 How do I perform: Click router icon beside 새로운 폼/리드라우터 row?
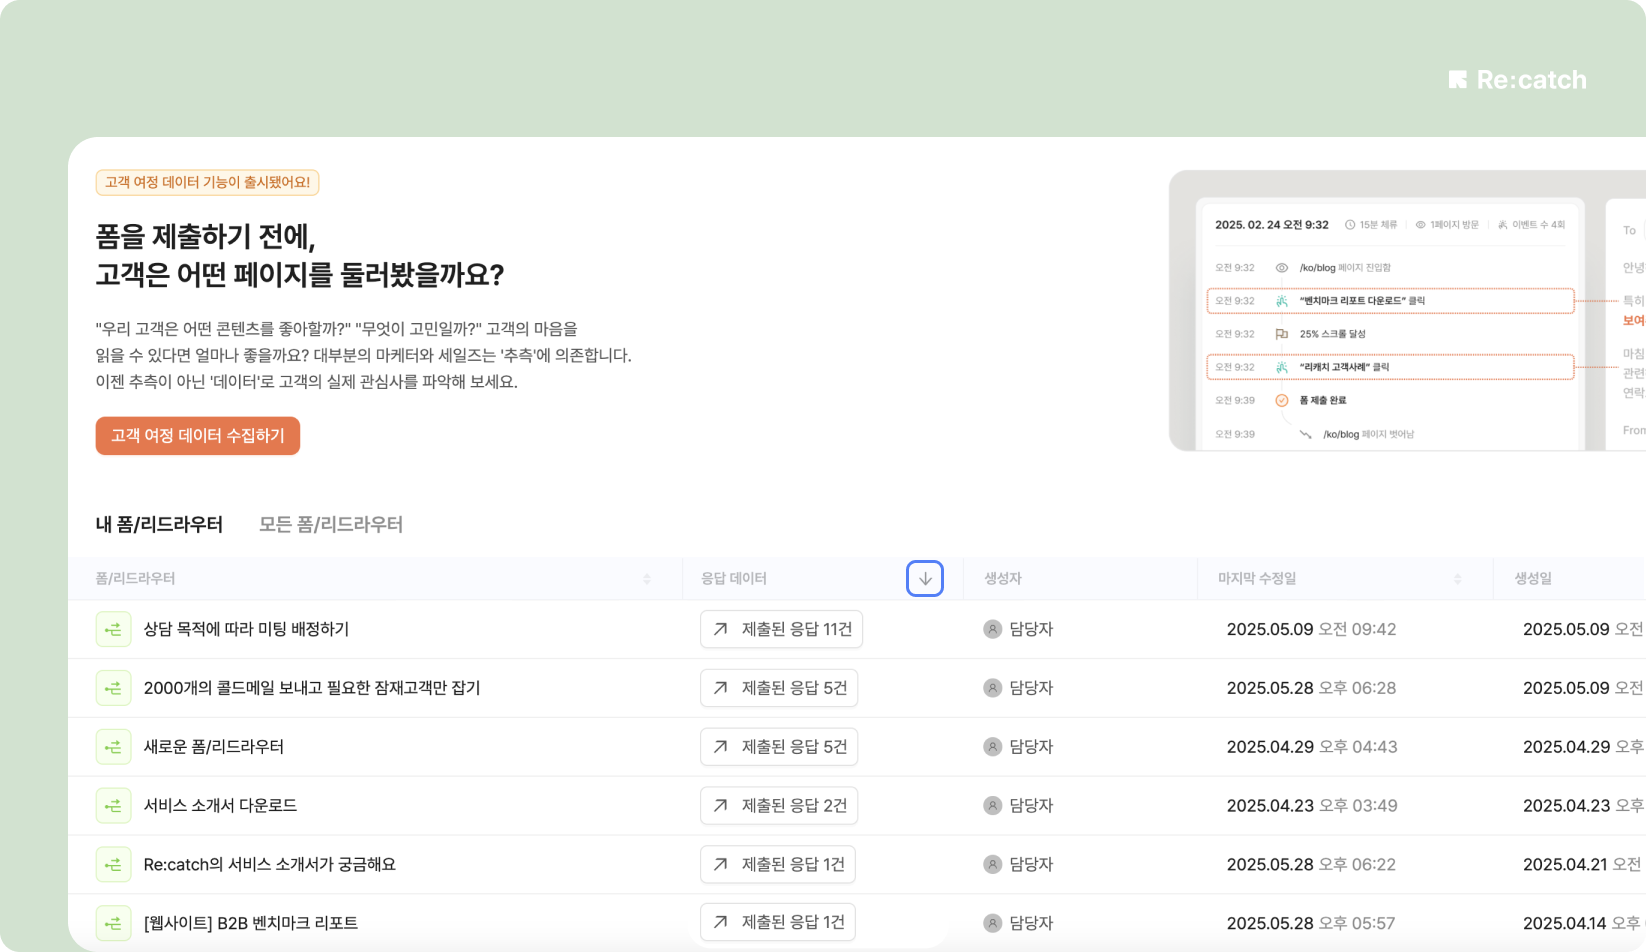tap(113, 747)
